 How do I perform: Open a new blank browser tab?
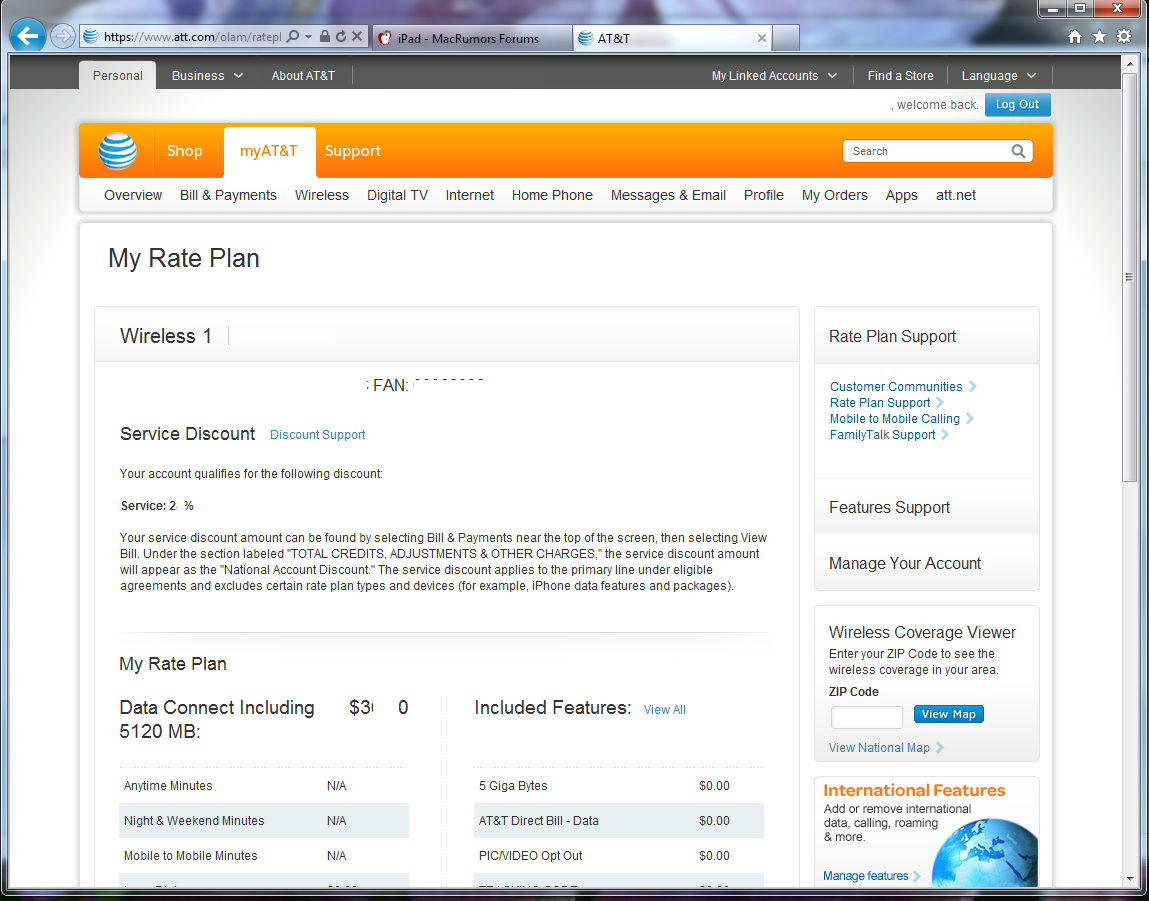[786, 38]
